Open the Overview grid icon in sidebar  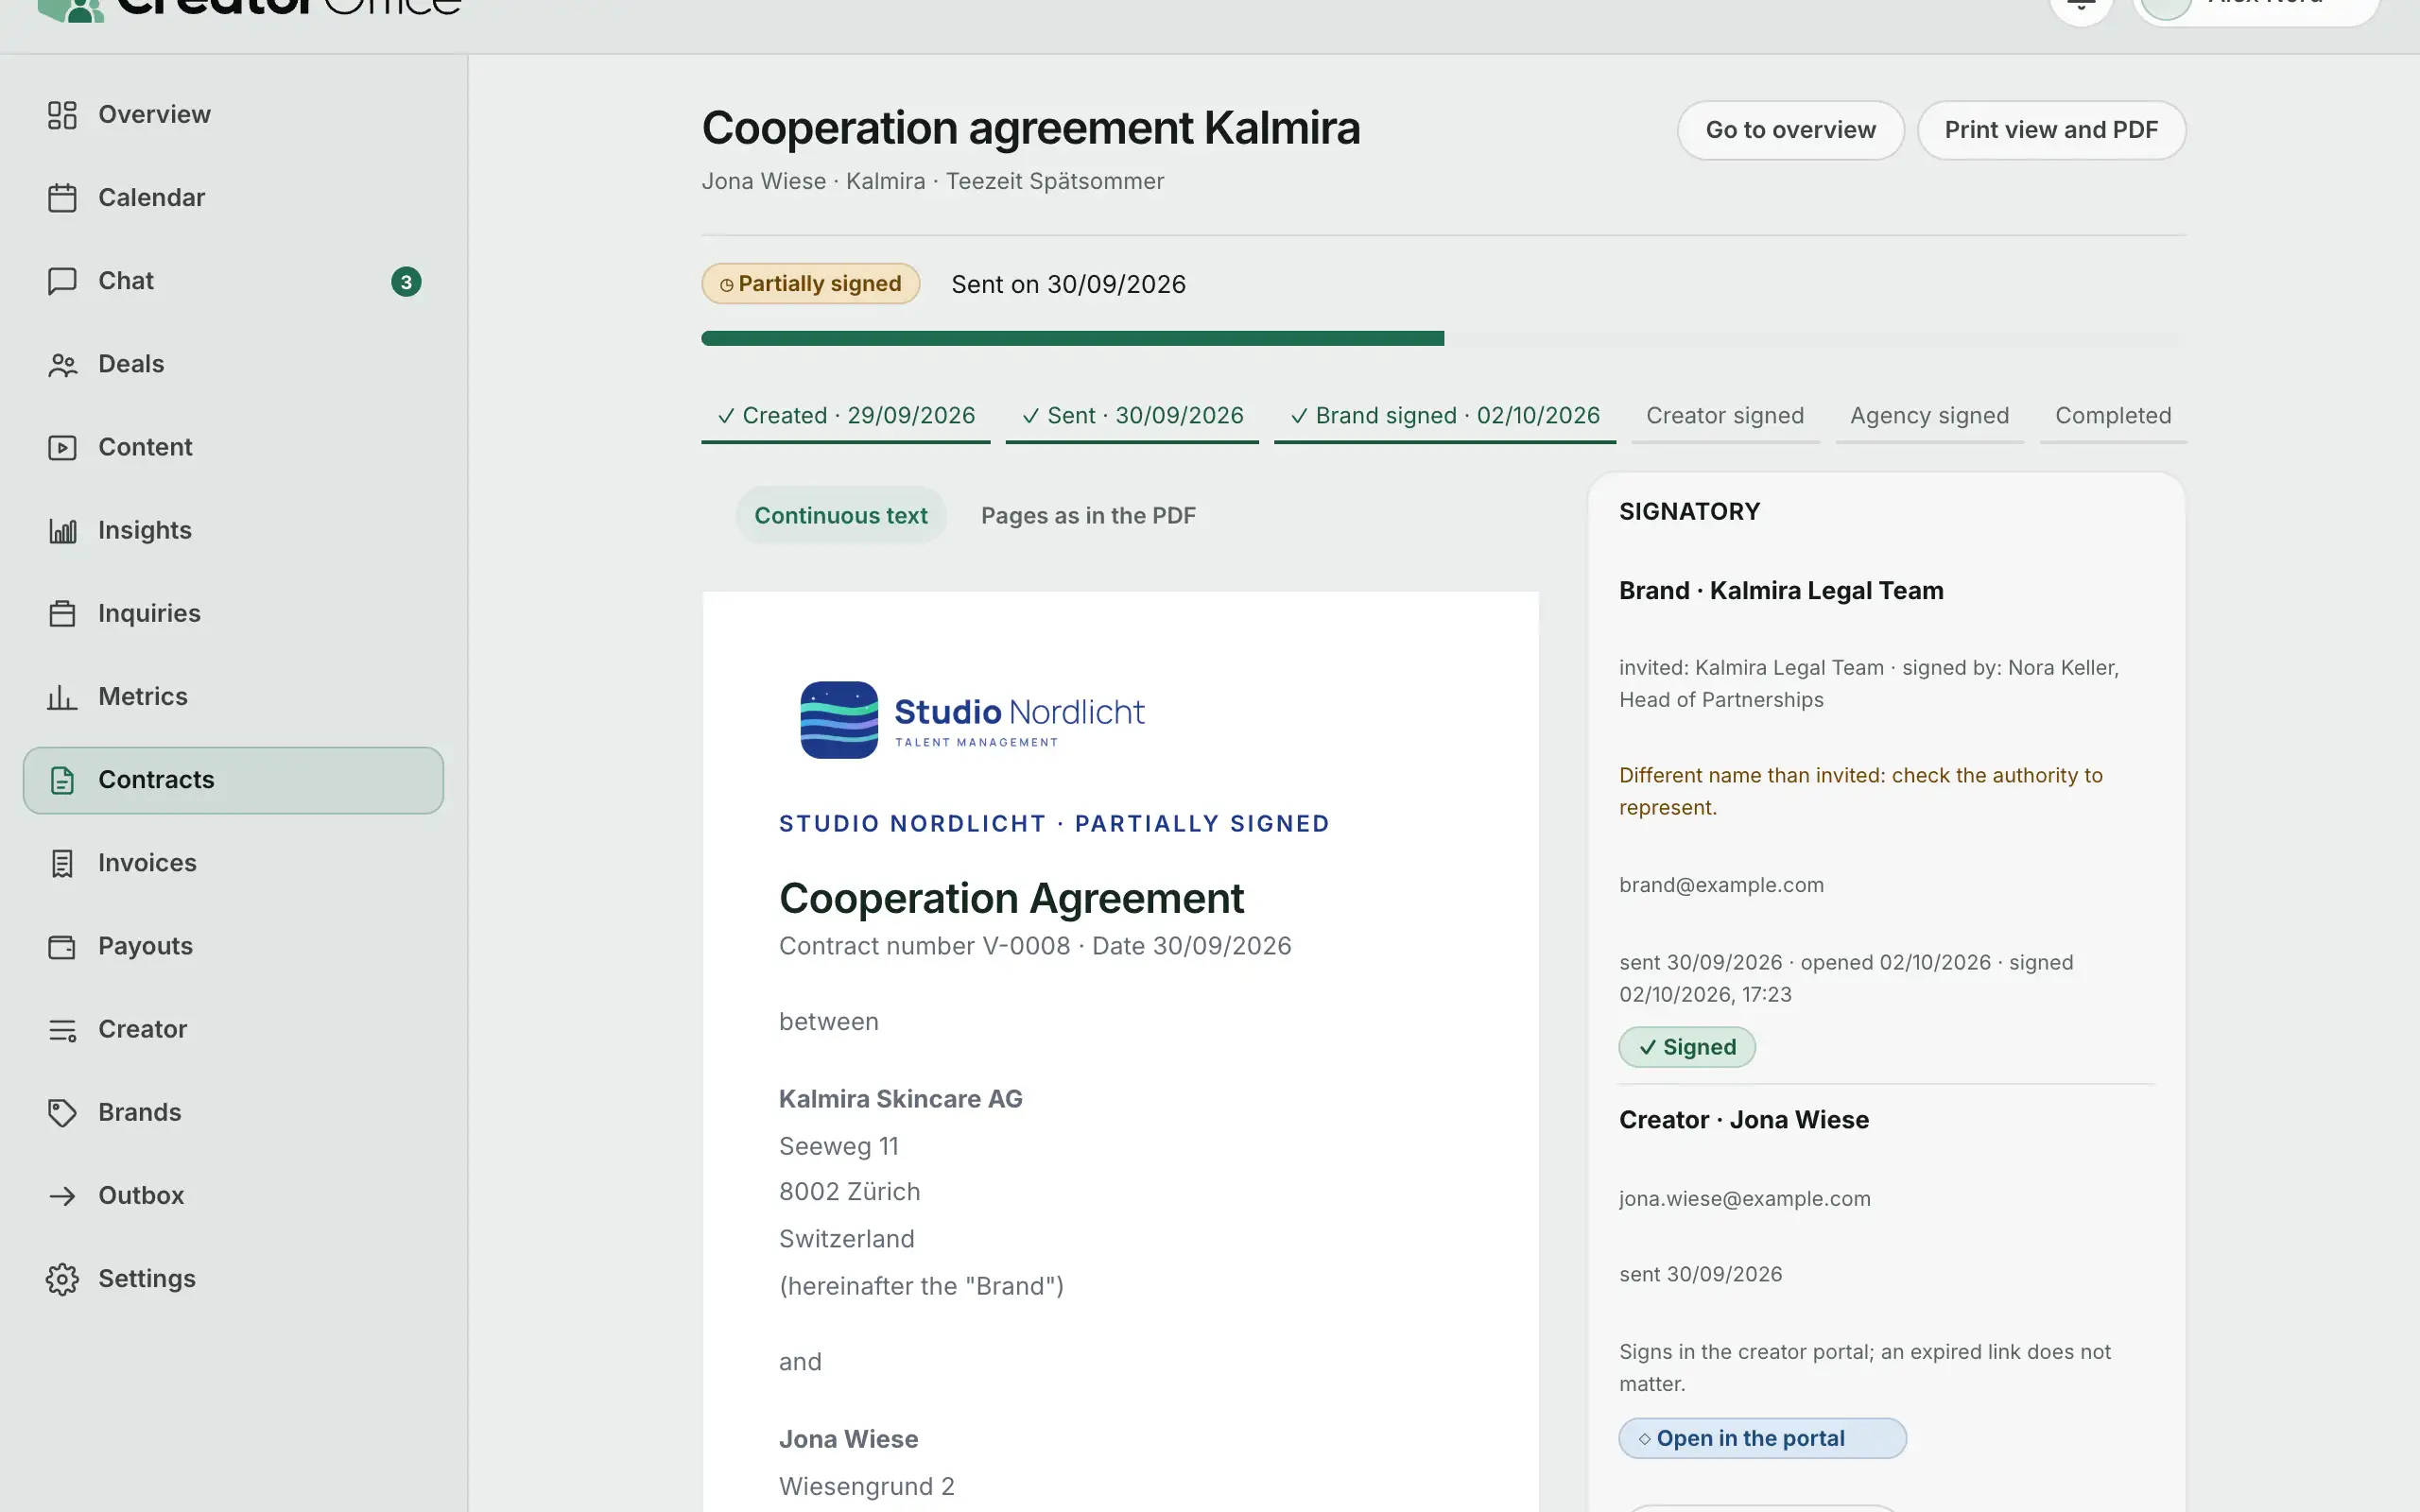coord(62,115)
